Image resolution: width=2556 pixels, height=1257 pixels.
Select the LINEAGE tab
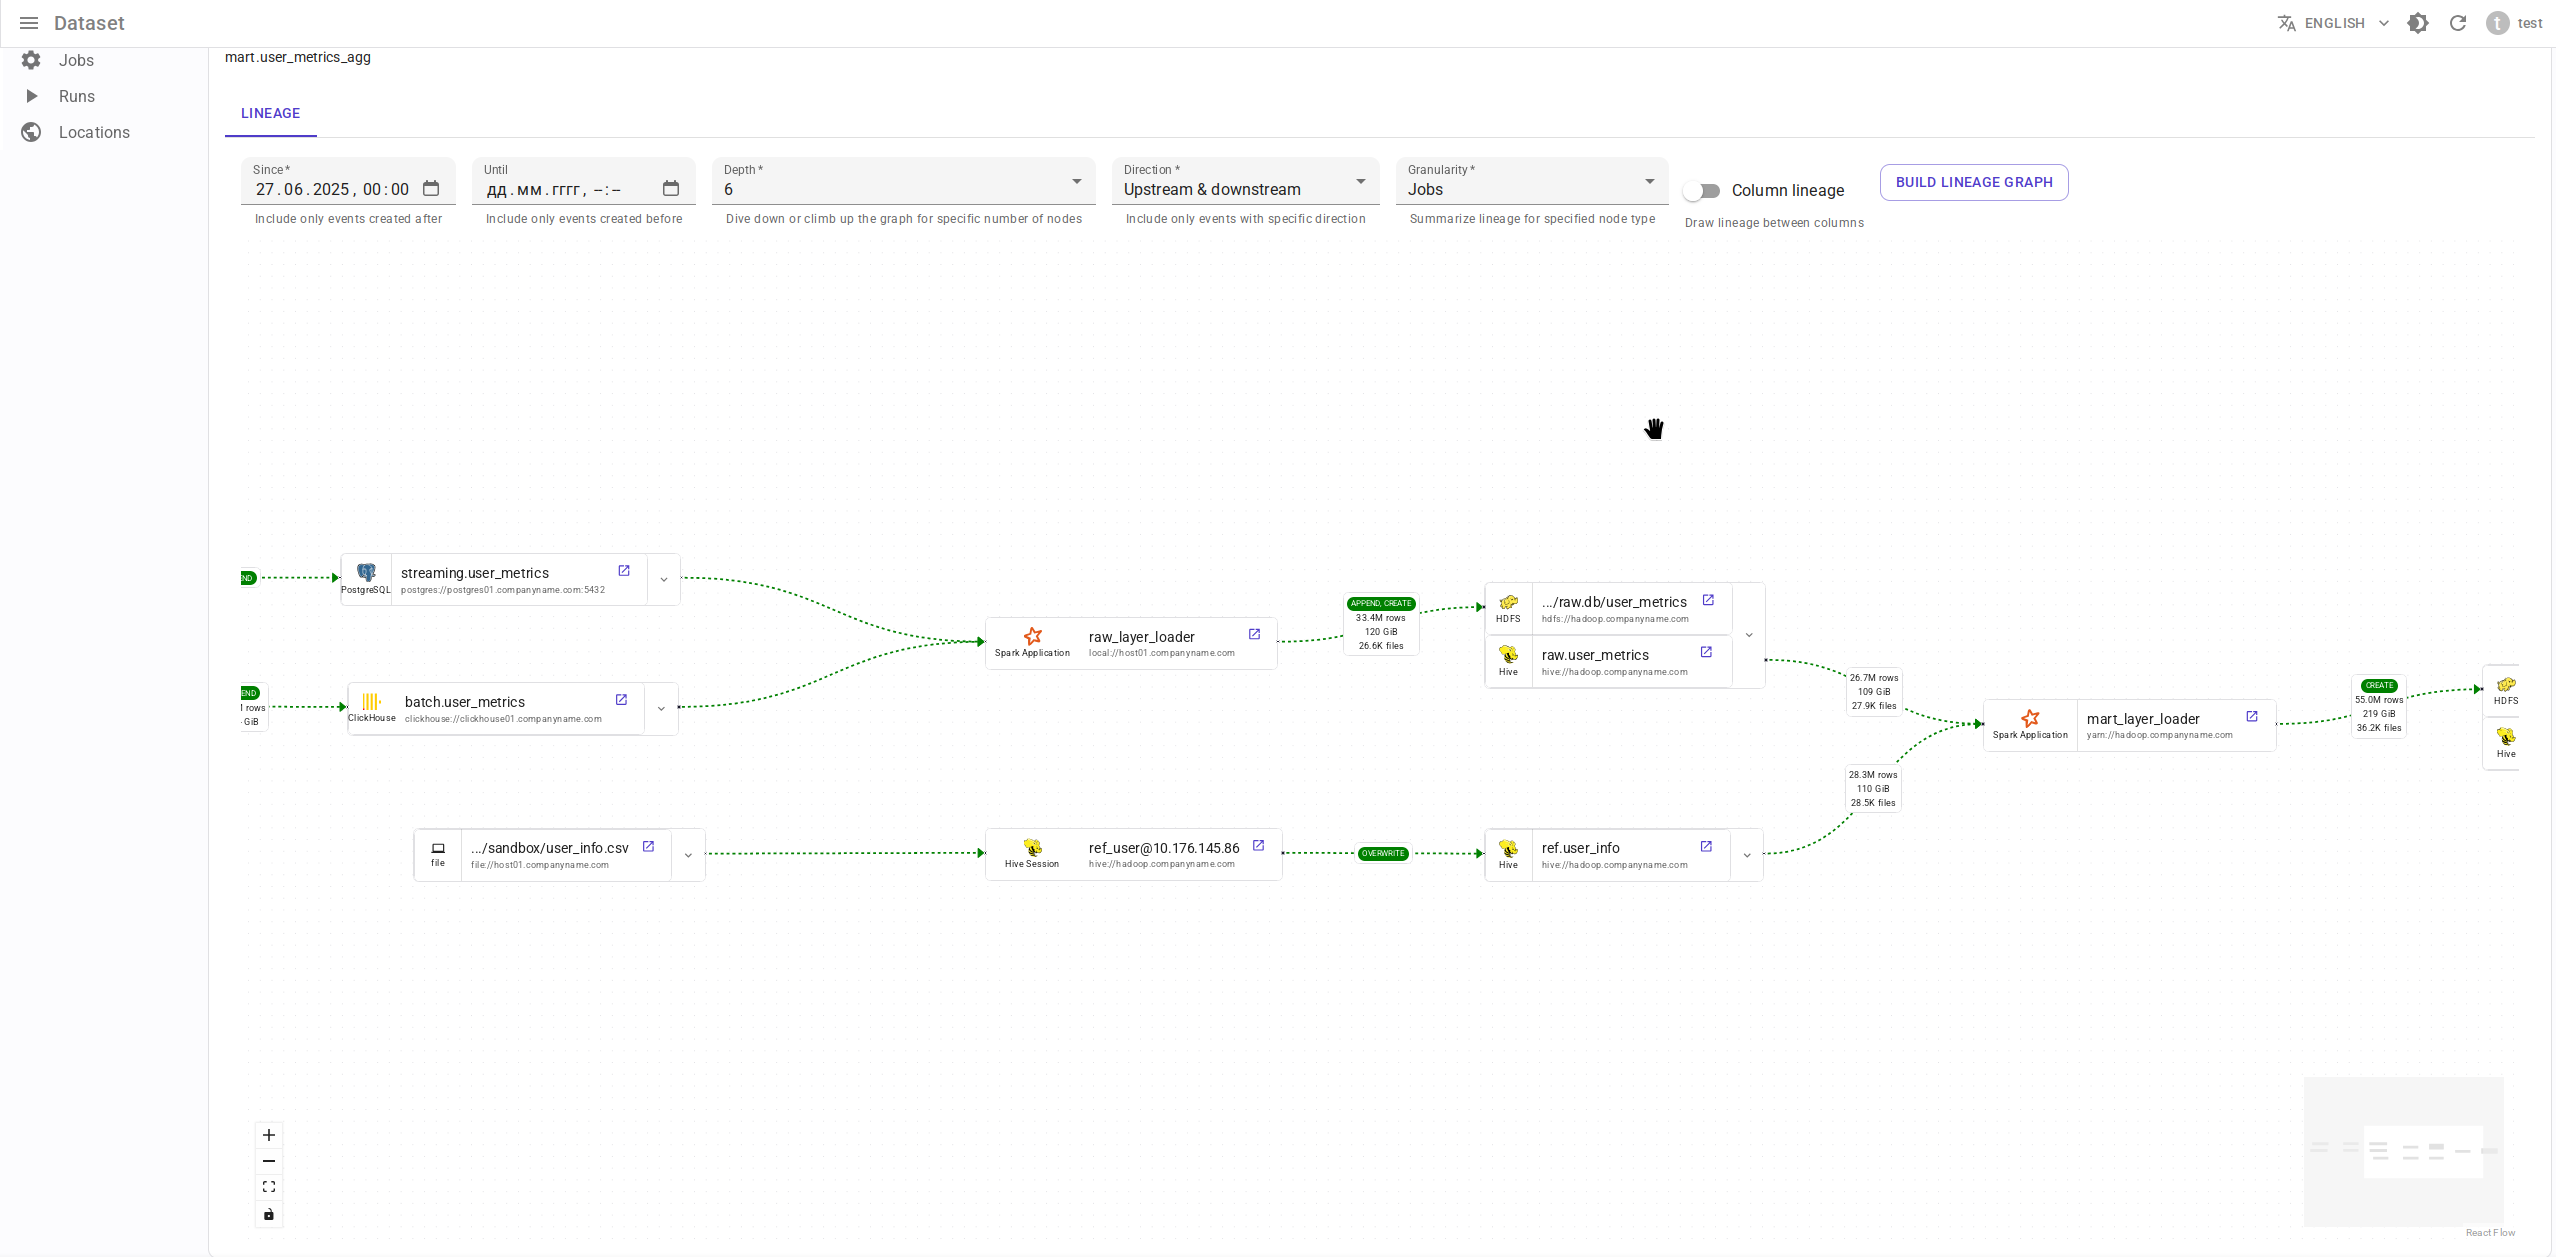[270, 113]
